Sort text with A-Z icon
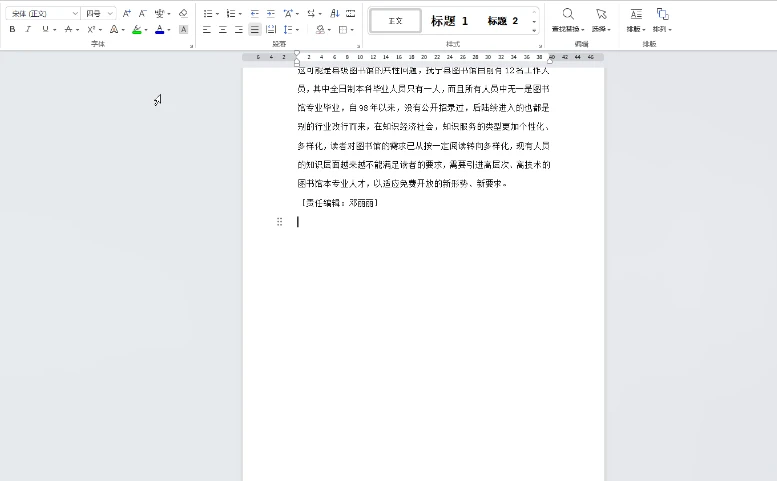The width and height of the screenshot is (777, 481). 335,13
